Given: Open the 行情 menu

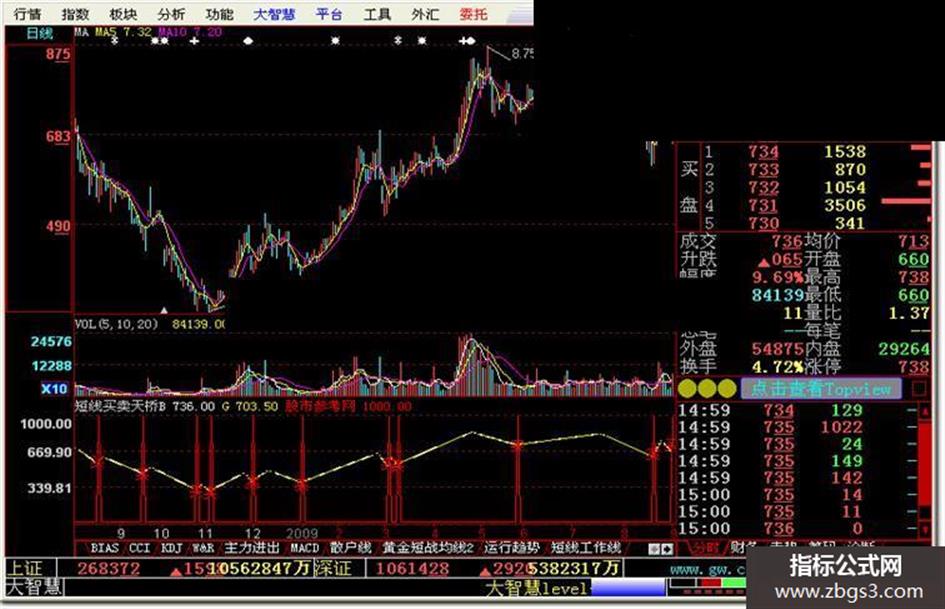Looking at the screenshot, I should pos(27,13).
